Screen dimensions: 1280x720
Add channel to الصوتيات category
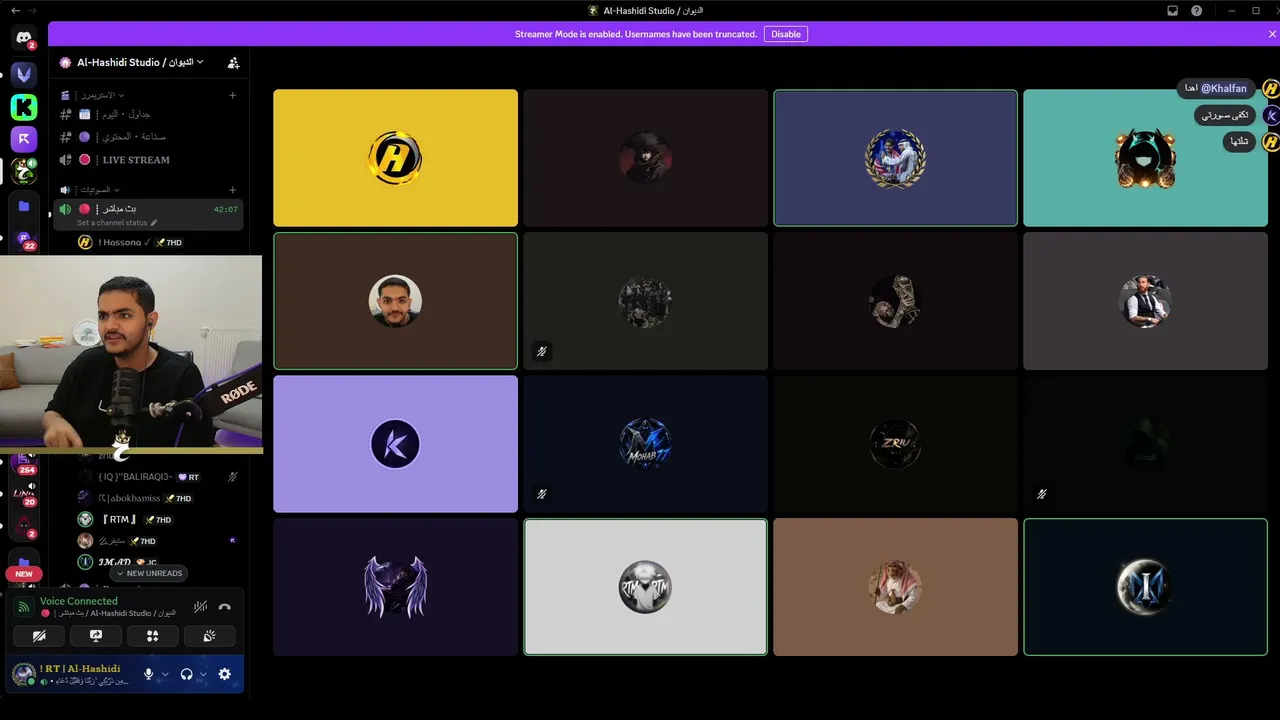233,190
